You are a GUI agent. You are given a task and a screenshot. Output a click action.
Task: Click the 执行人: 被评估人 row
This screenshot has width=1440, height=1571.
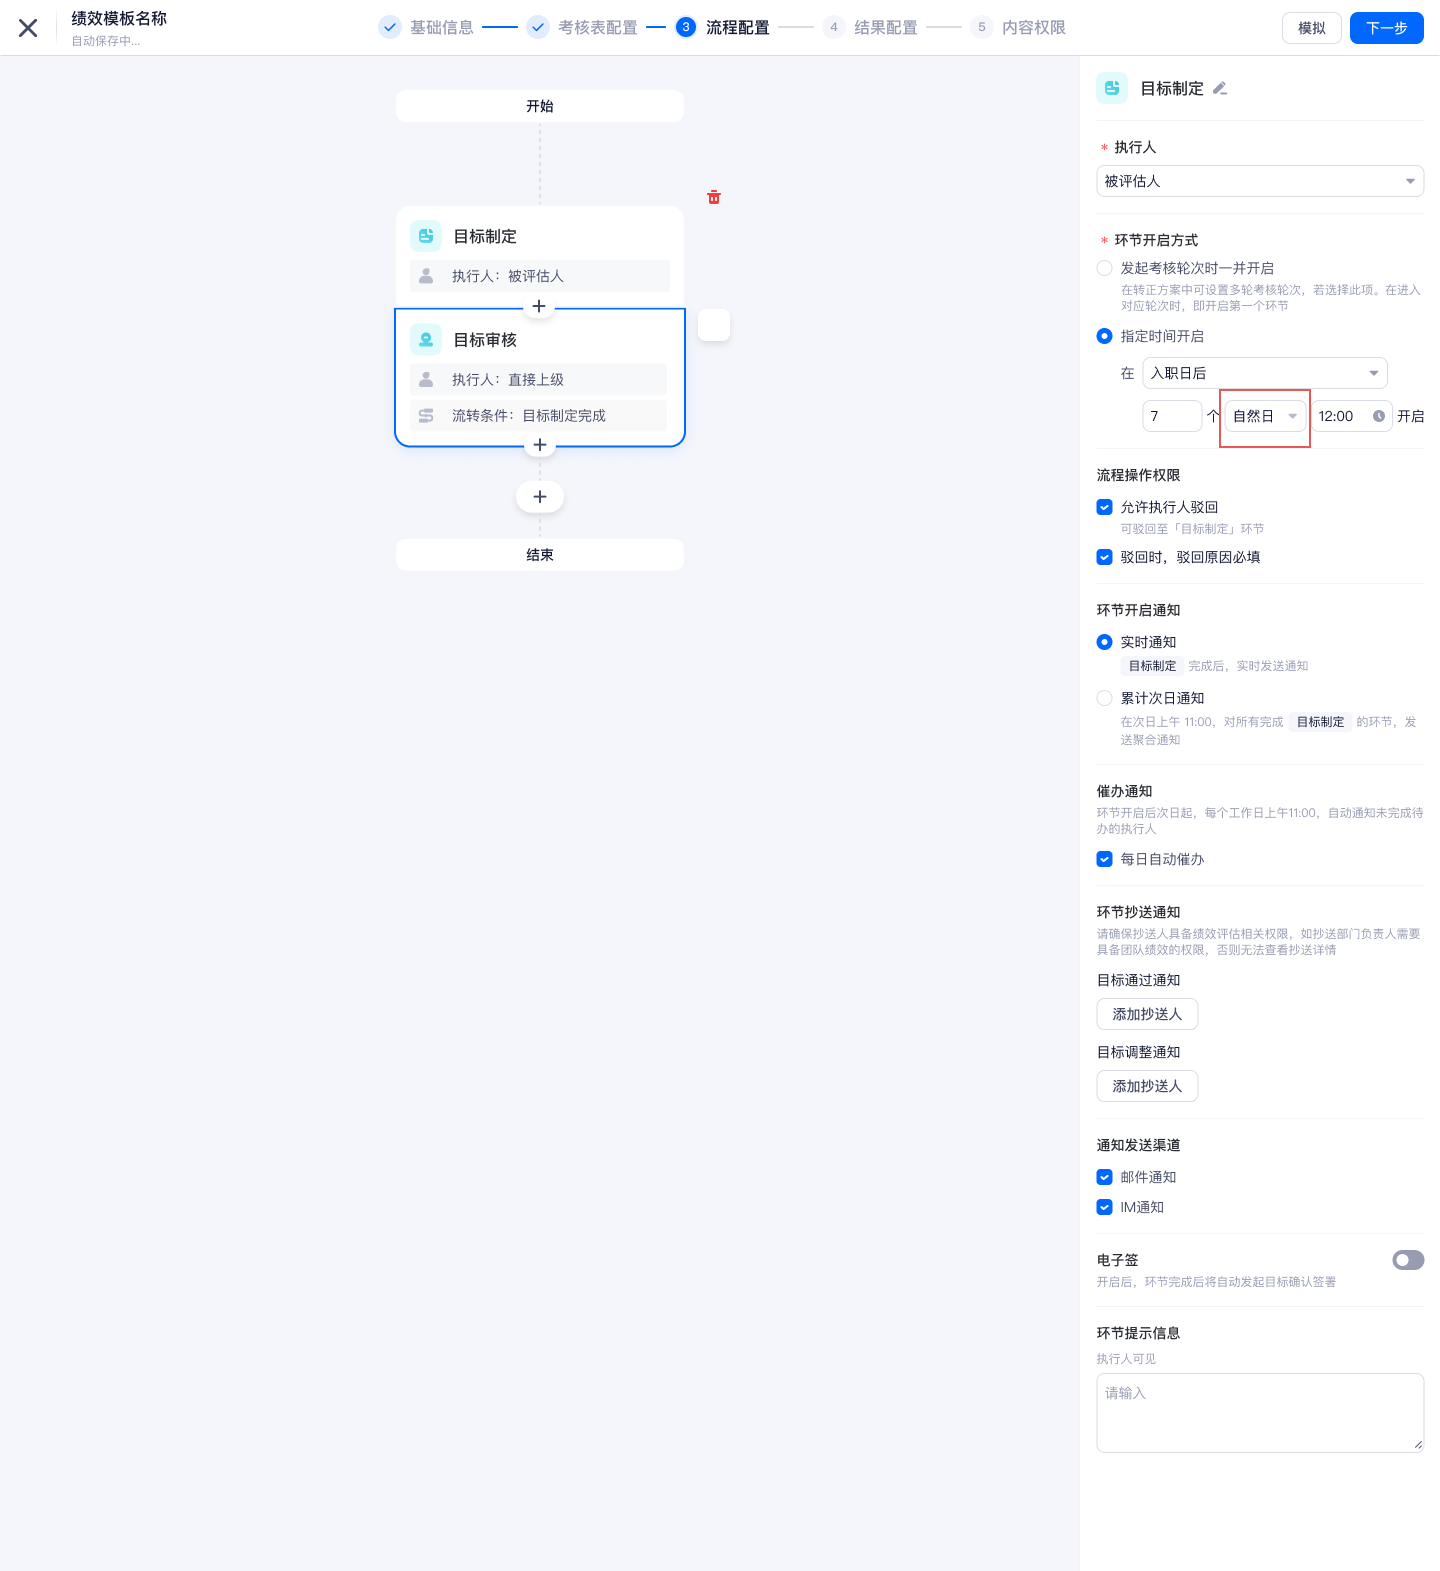(540, 275)
